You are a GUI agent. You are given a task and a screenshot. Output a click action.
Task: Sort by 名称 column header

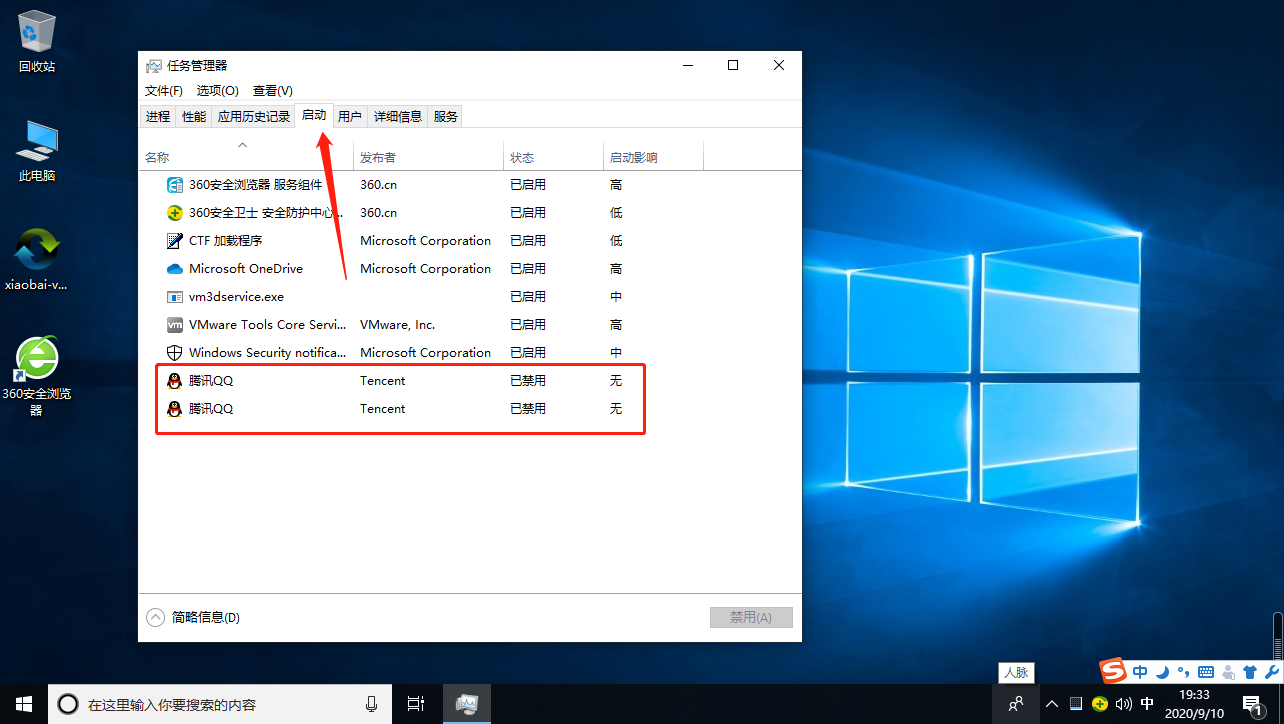157,158
